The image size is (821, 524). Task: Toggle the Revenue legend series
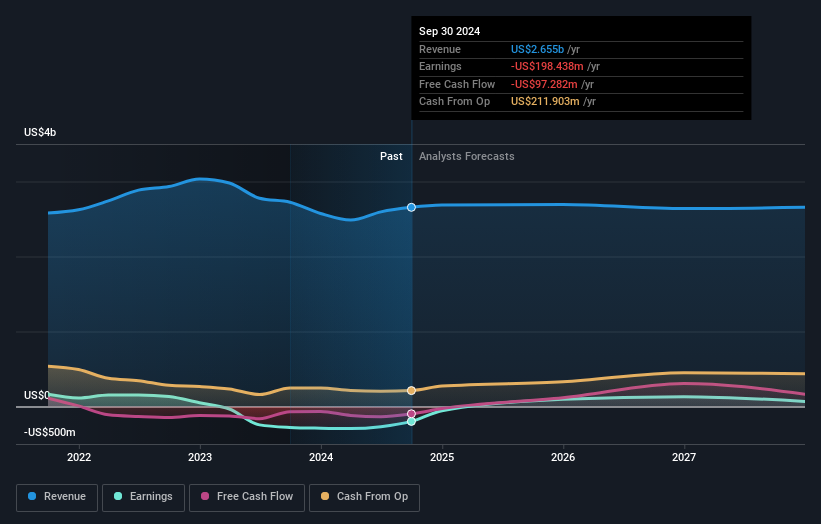[x=57, y=497]
